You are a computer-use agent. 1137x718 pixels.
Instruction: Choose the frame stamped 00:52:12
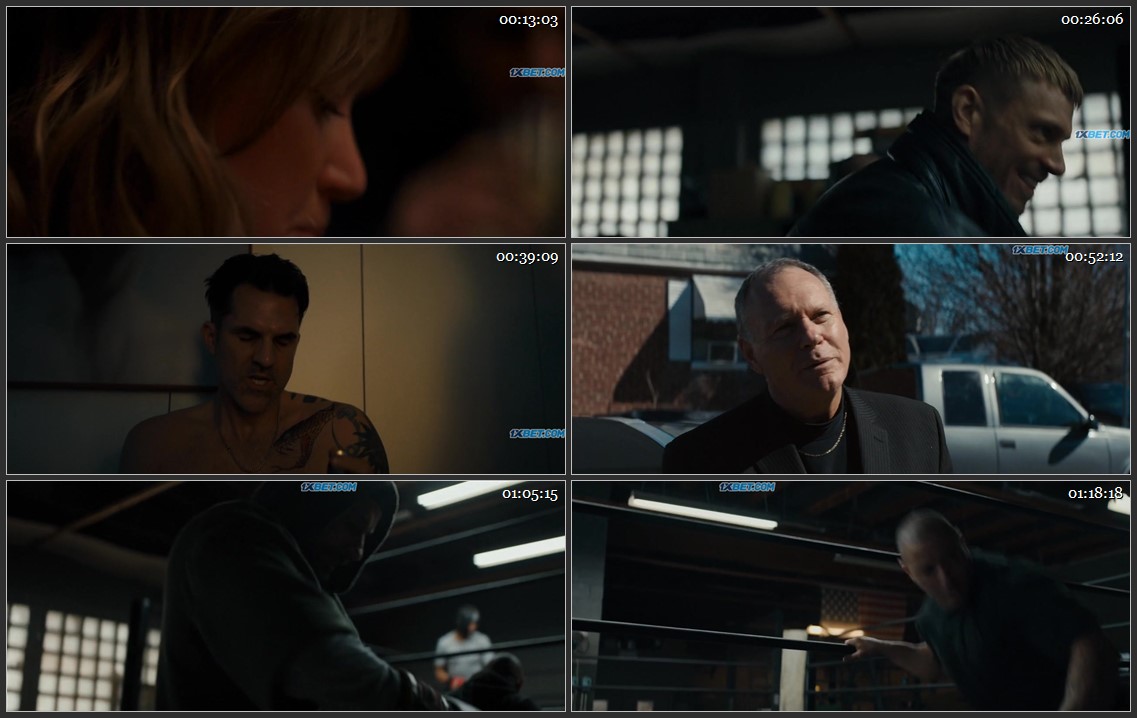pos(851,359)
